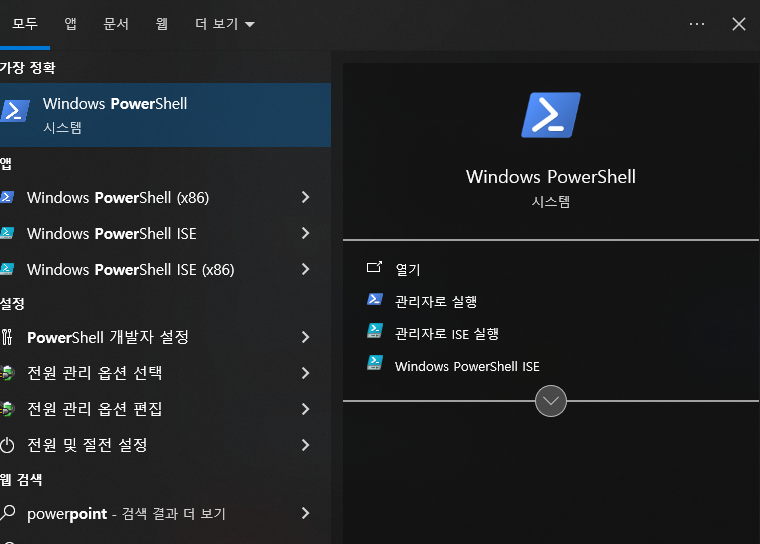
Task: Select the Windows PowerShell ISE result text
Action: pos(111,233)
